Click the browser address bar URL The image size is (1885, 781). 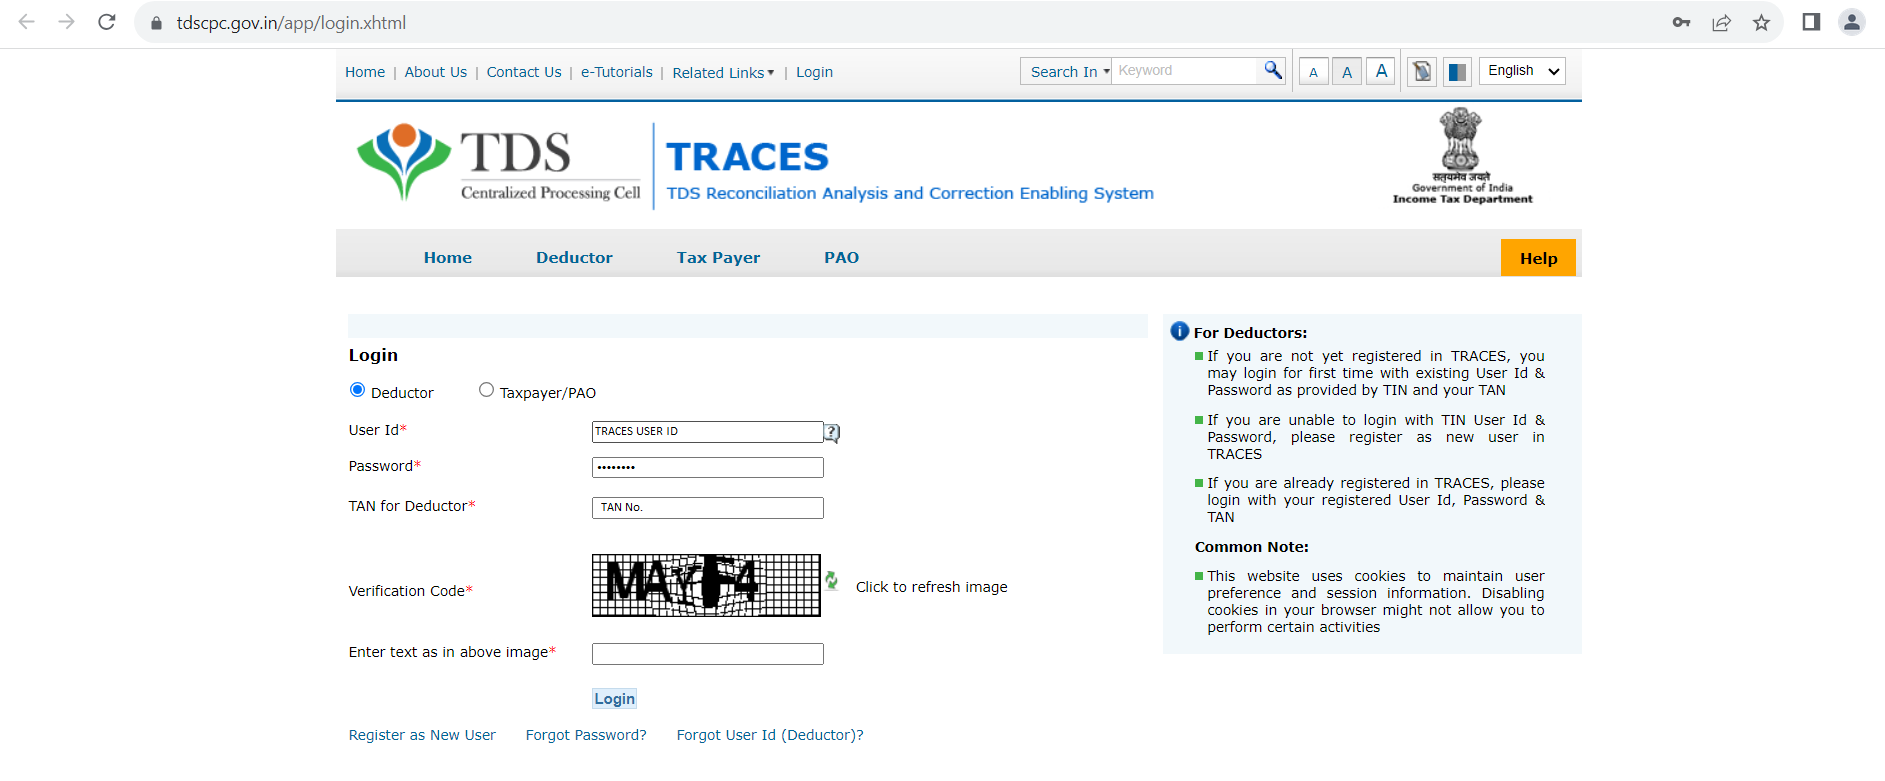(291, 23)
